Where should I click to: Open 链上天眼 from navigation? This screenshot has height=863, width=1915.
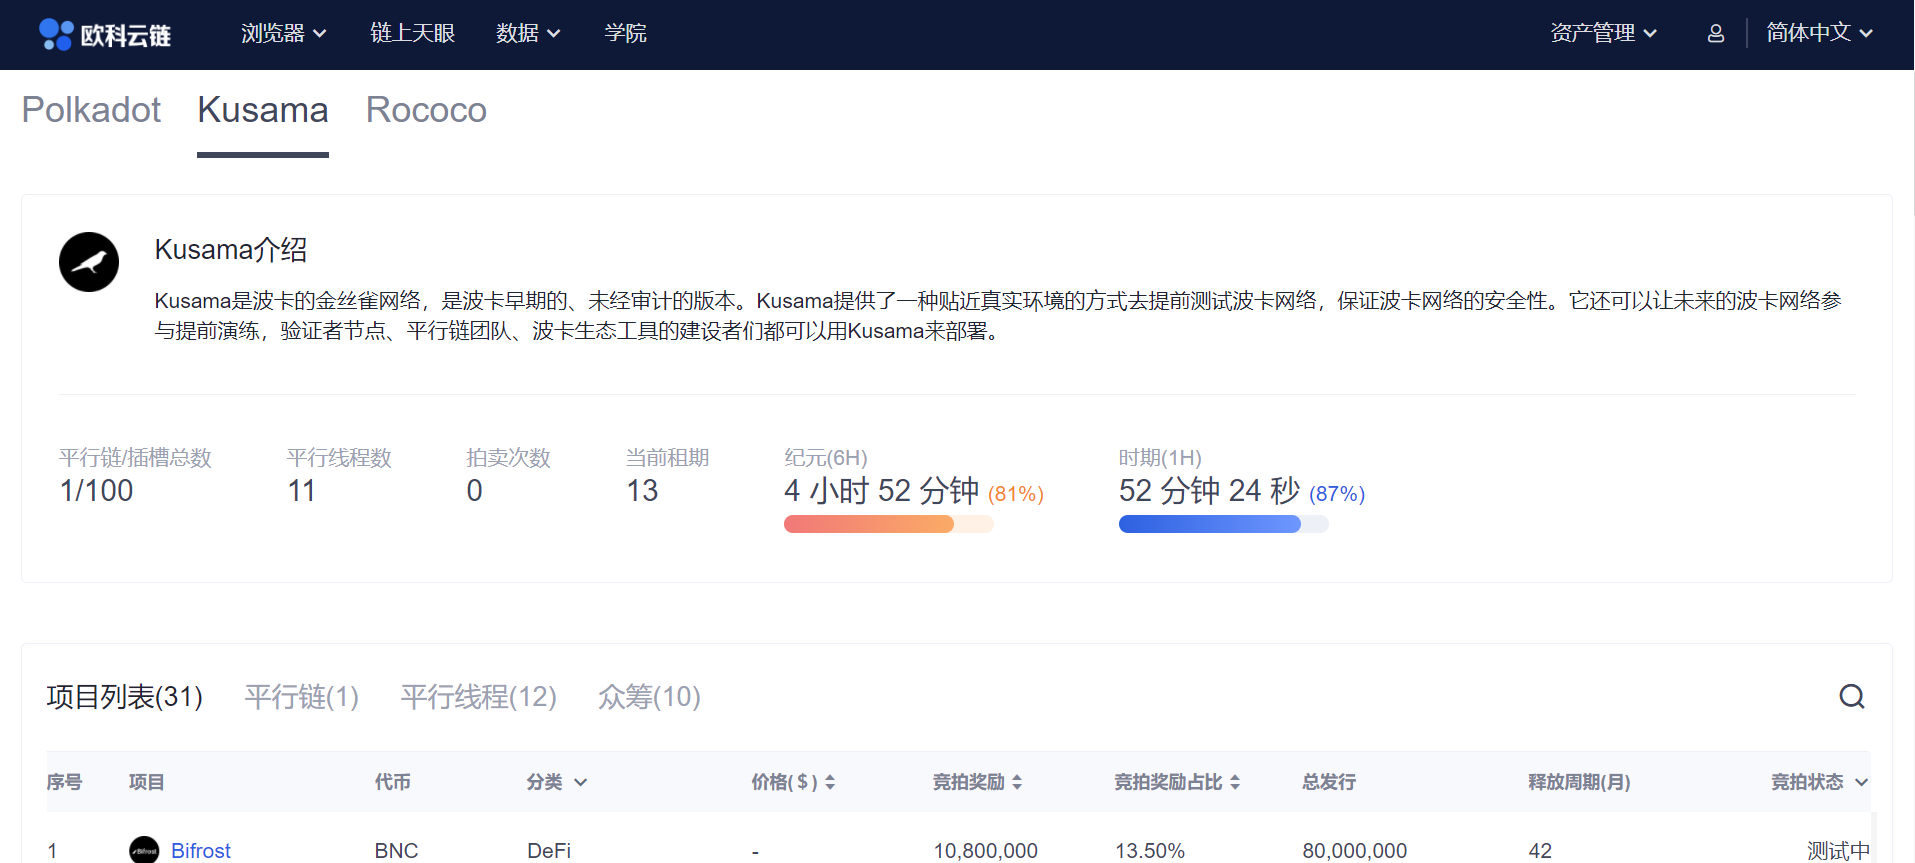pos(412,34)
